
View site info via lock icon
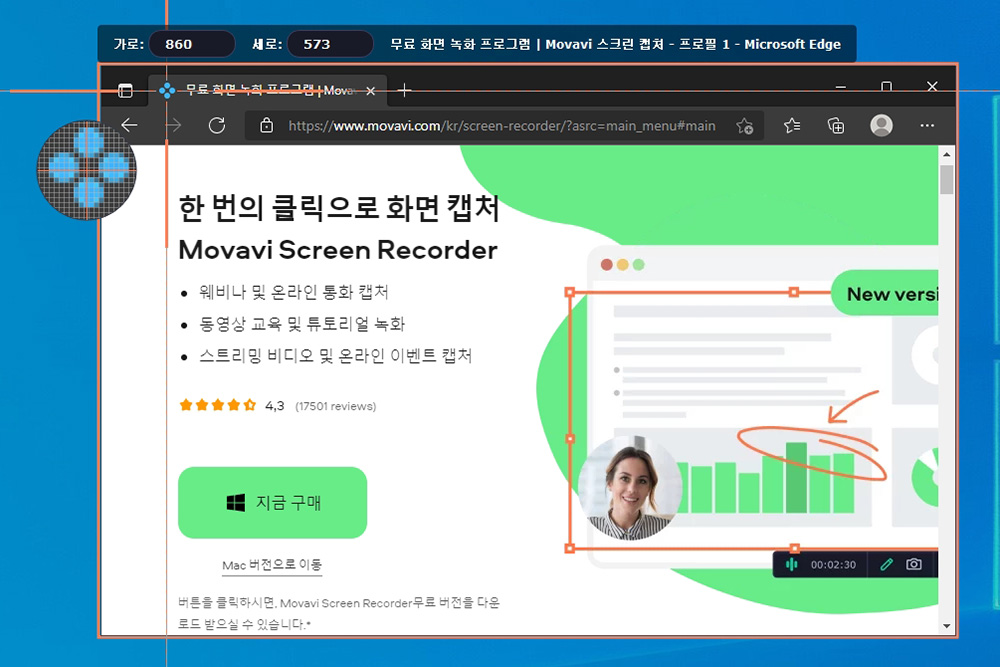(267, 126)
